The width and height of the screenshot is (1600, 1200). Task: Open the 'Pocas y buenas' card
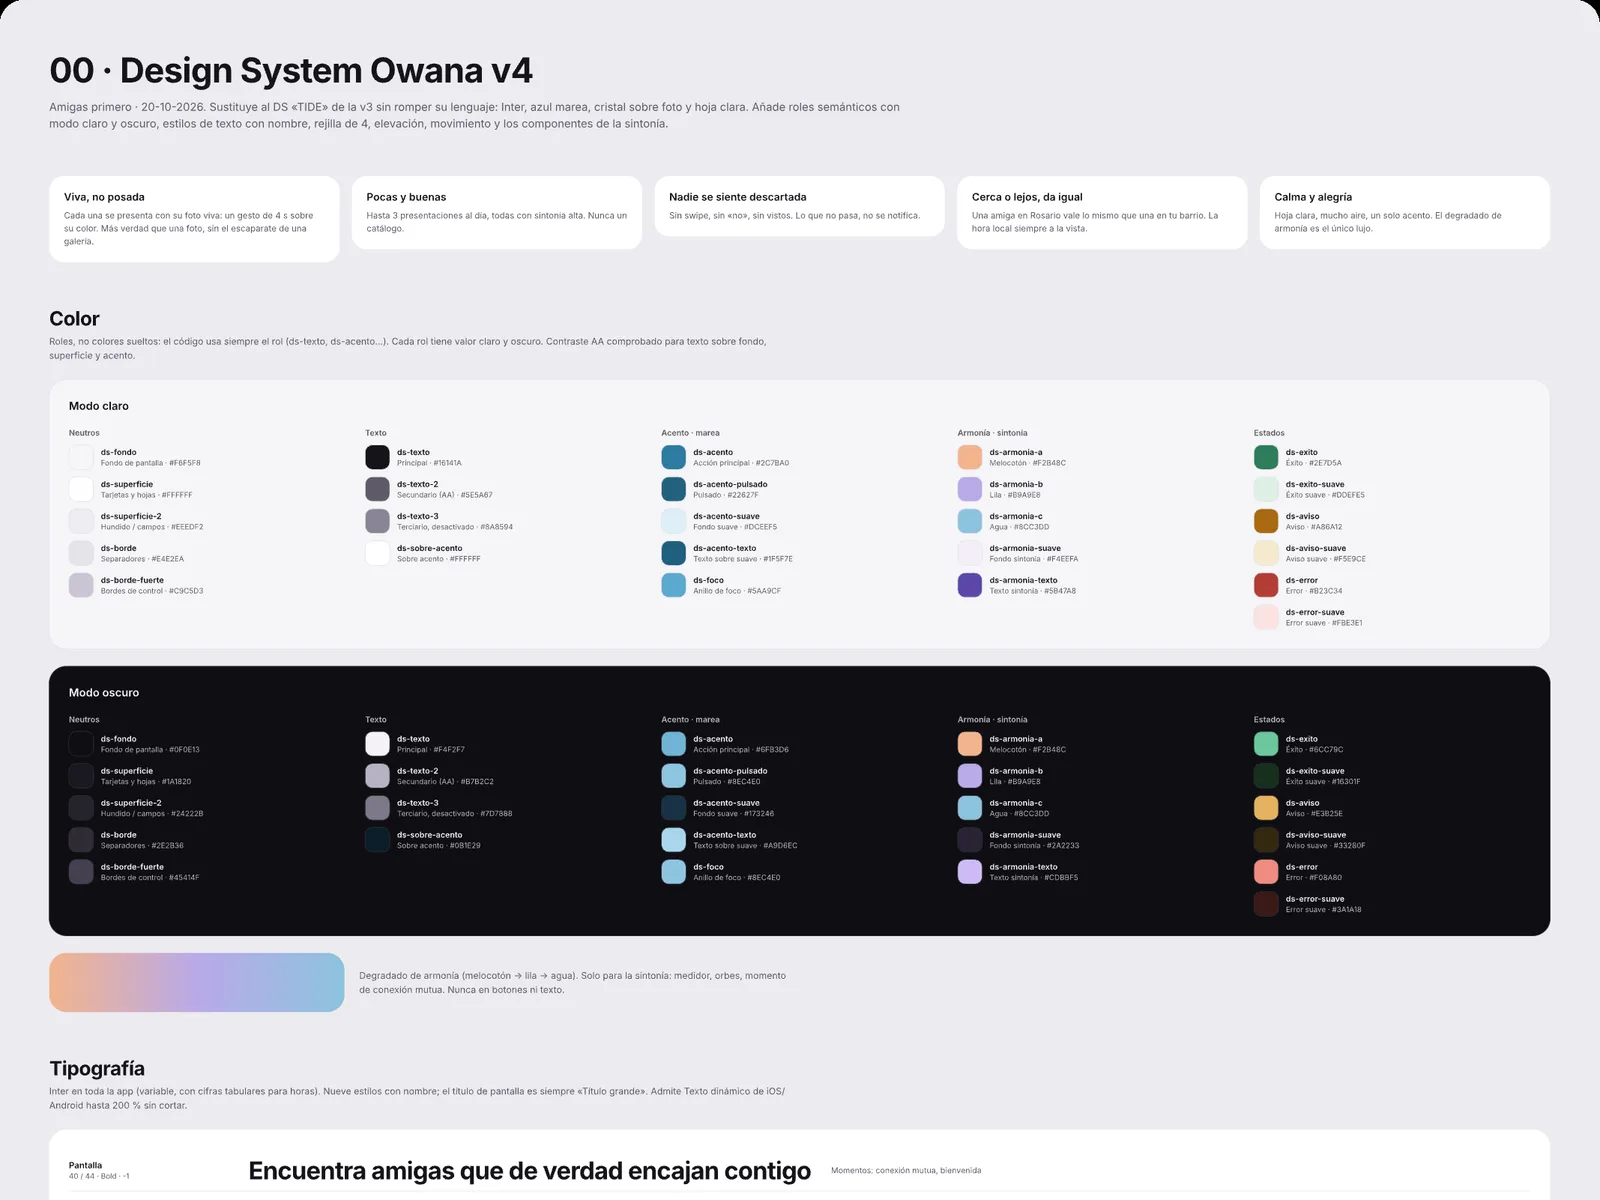(x=497, y=213)
